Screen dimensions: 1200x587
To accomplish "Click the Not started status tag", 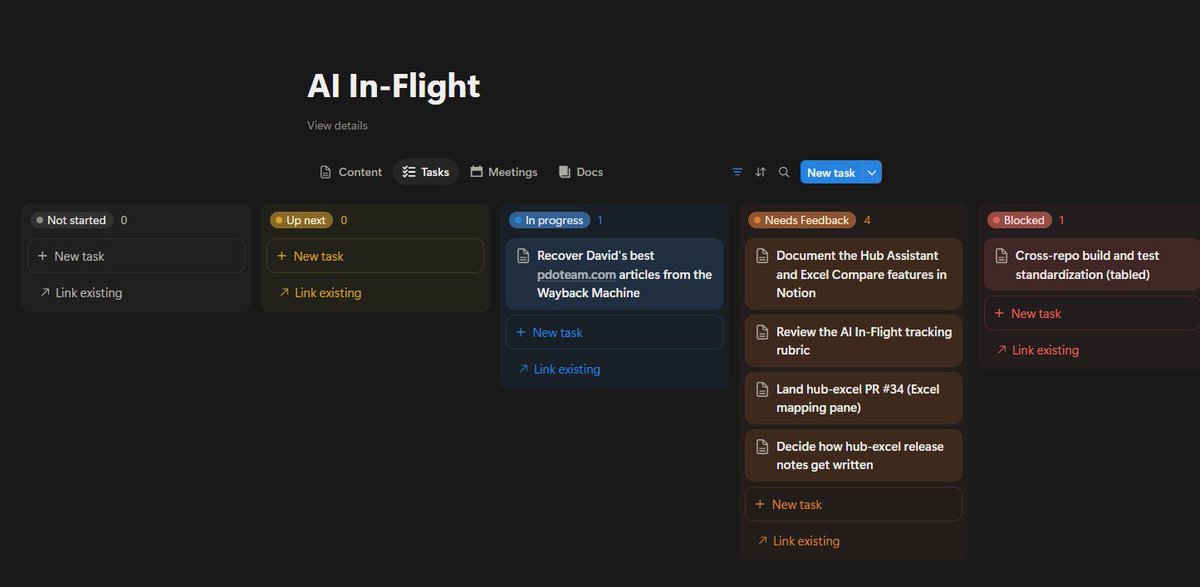I will (72, 220).
